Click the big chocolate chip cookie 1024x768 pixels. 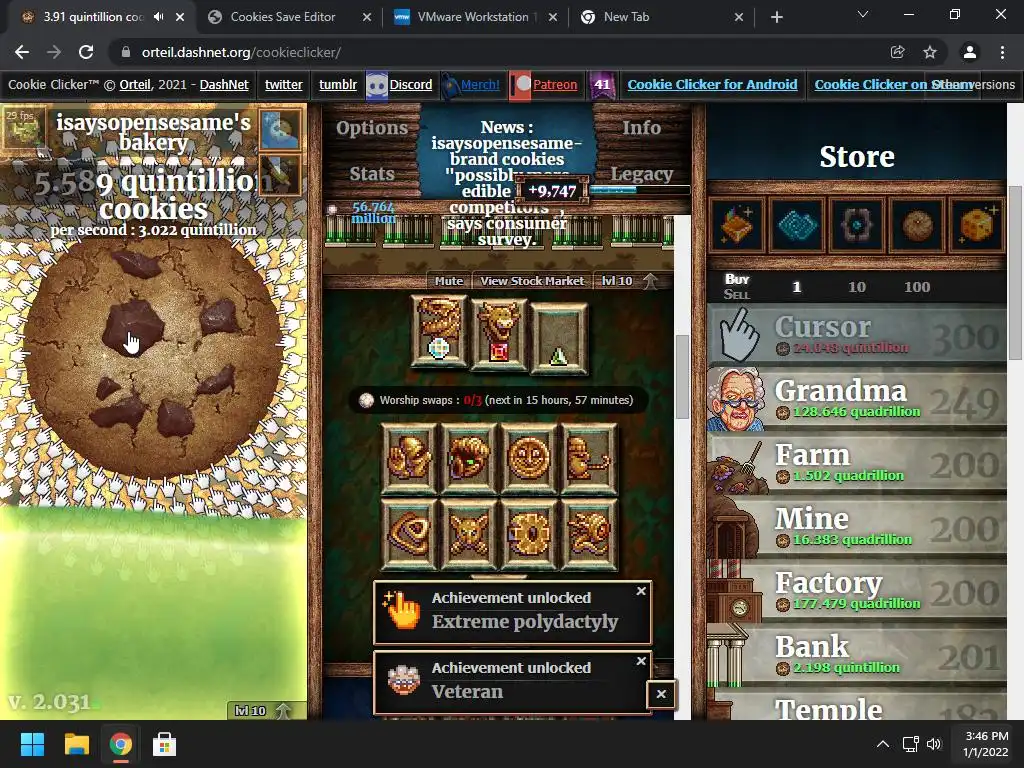(x=153, y=358)
